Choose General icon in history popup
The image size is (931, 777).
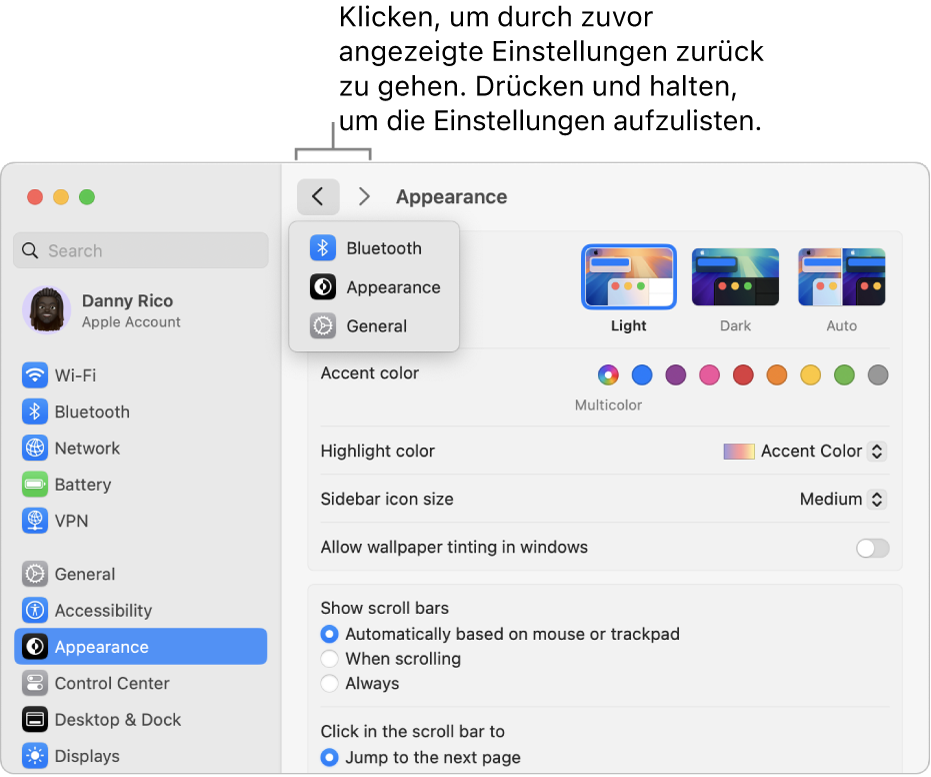323,326
